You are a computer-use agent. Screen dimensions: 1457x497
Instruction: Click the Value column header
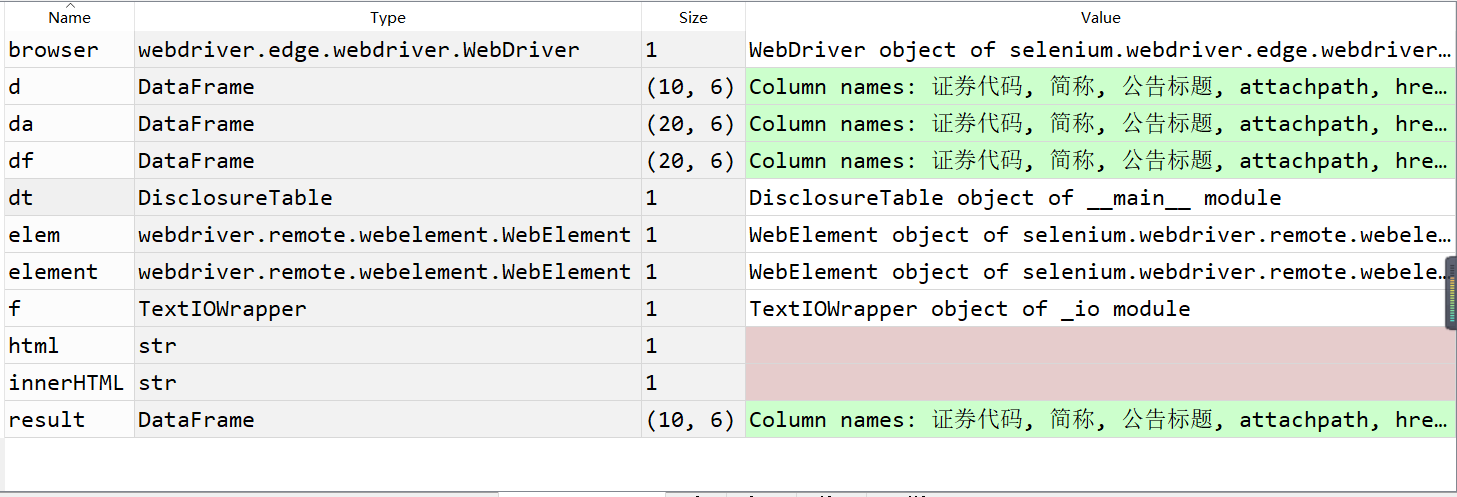(x=1100, y=17)
